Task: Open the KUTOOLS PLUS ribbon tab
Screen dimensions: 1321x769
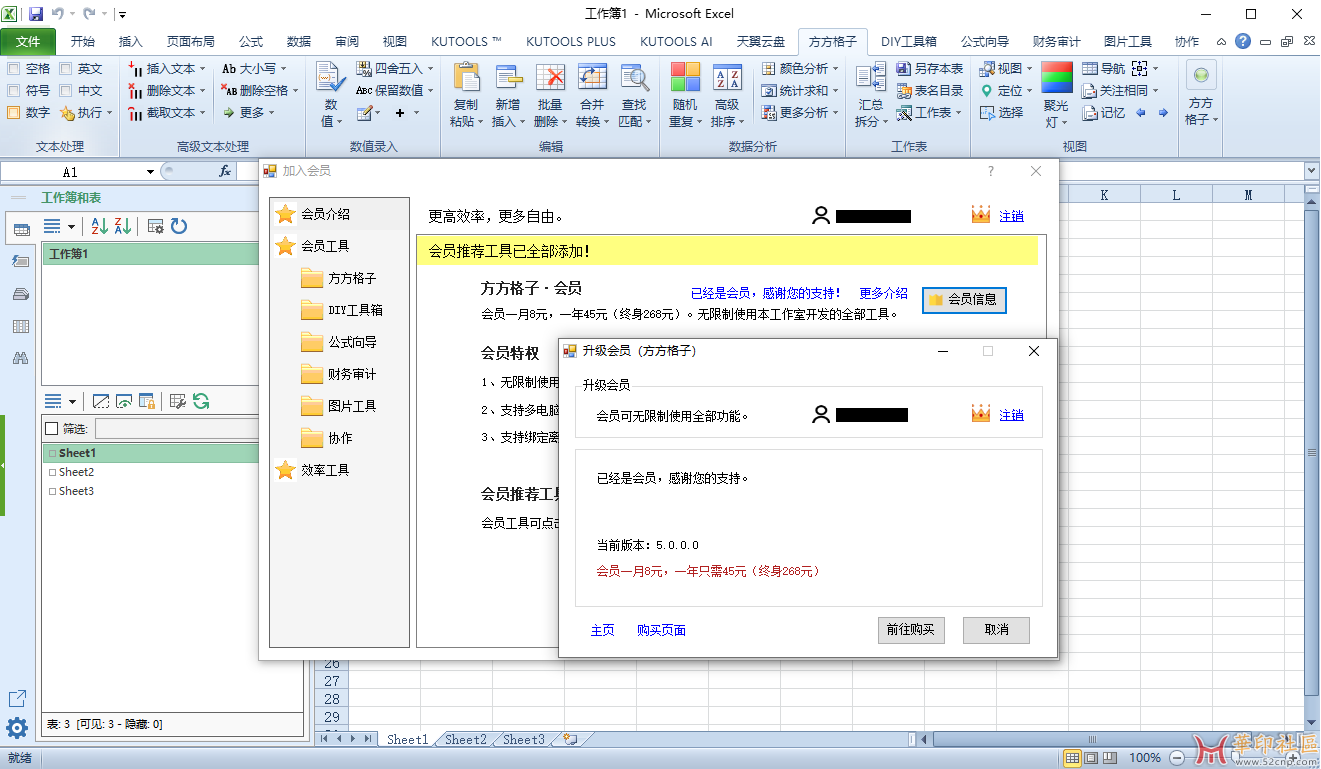Action: point(569,41)
